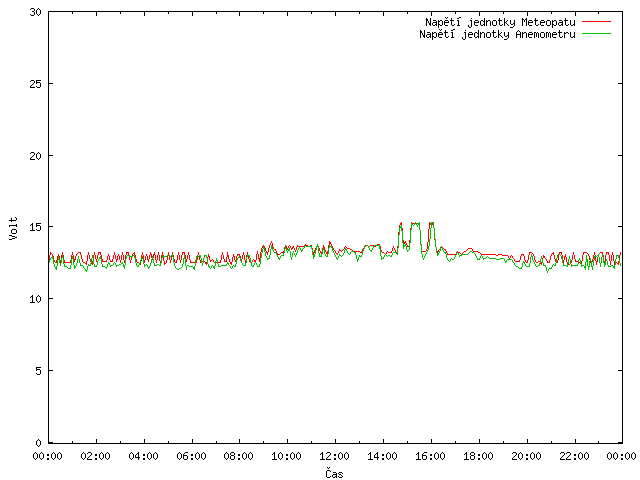Click the y-axis value 15
The width and height of the screenshot is (640, 480).
(36, 227)
